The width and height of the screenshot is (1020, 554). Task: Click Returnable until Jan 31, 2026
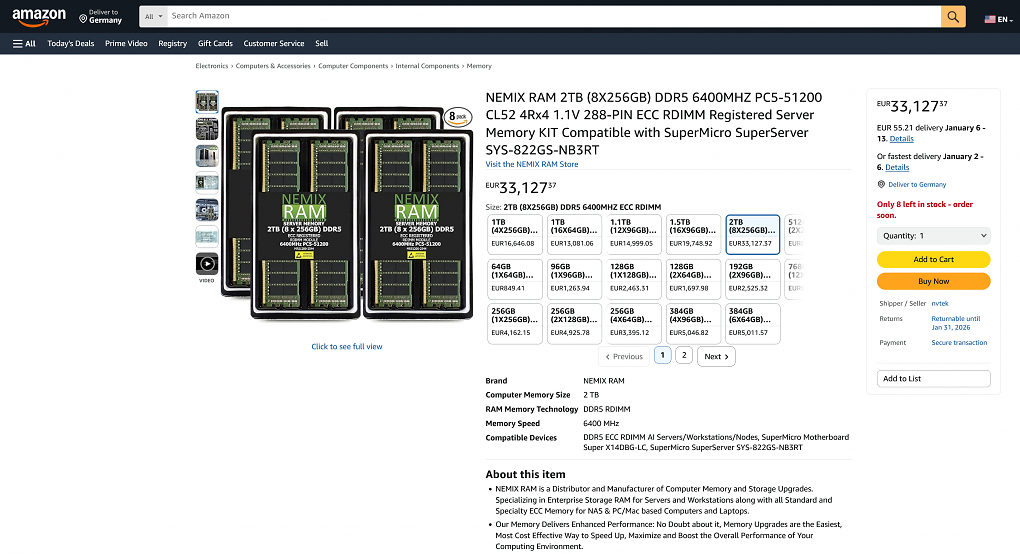point(956,323)
